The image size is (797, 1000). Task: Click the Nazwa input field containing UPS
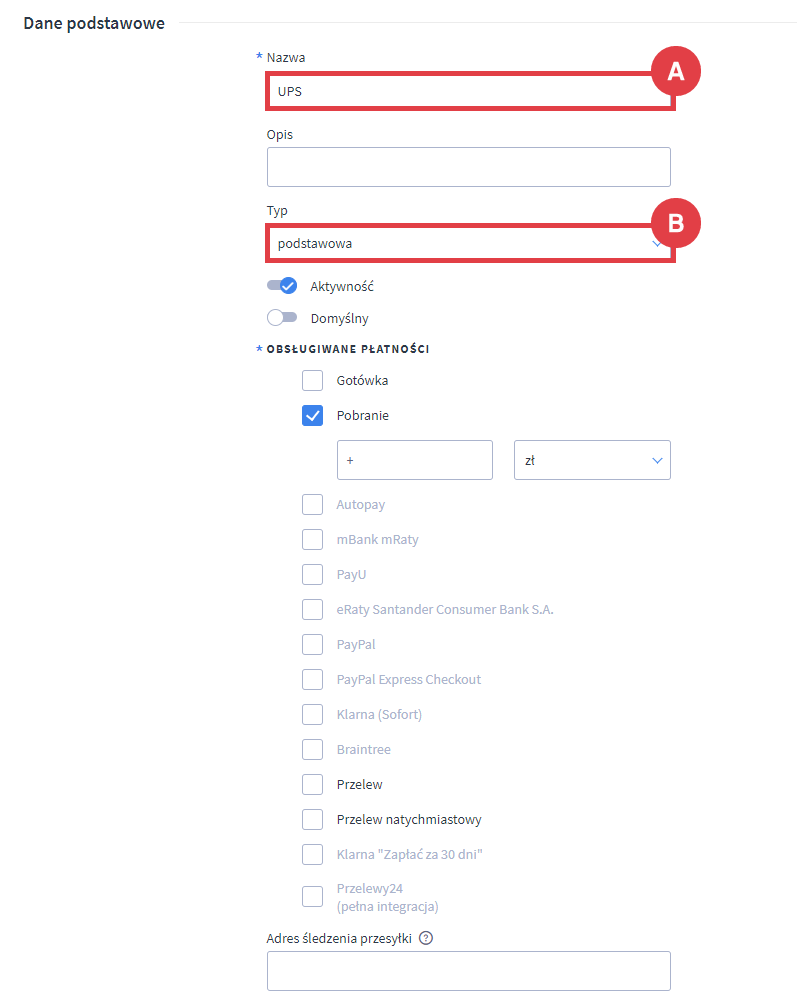point(469,91)
